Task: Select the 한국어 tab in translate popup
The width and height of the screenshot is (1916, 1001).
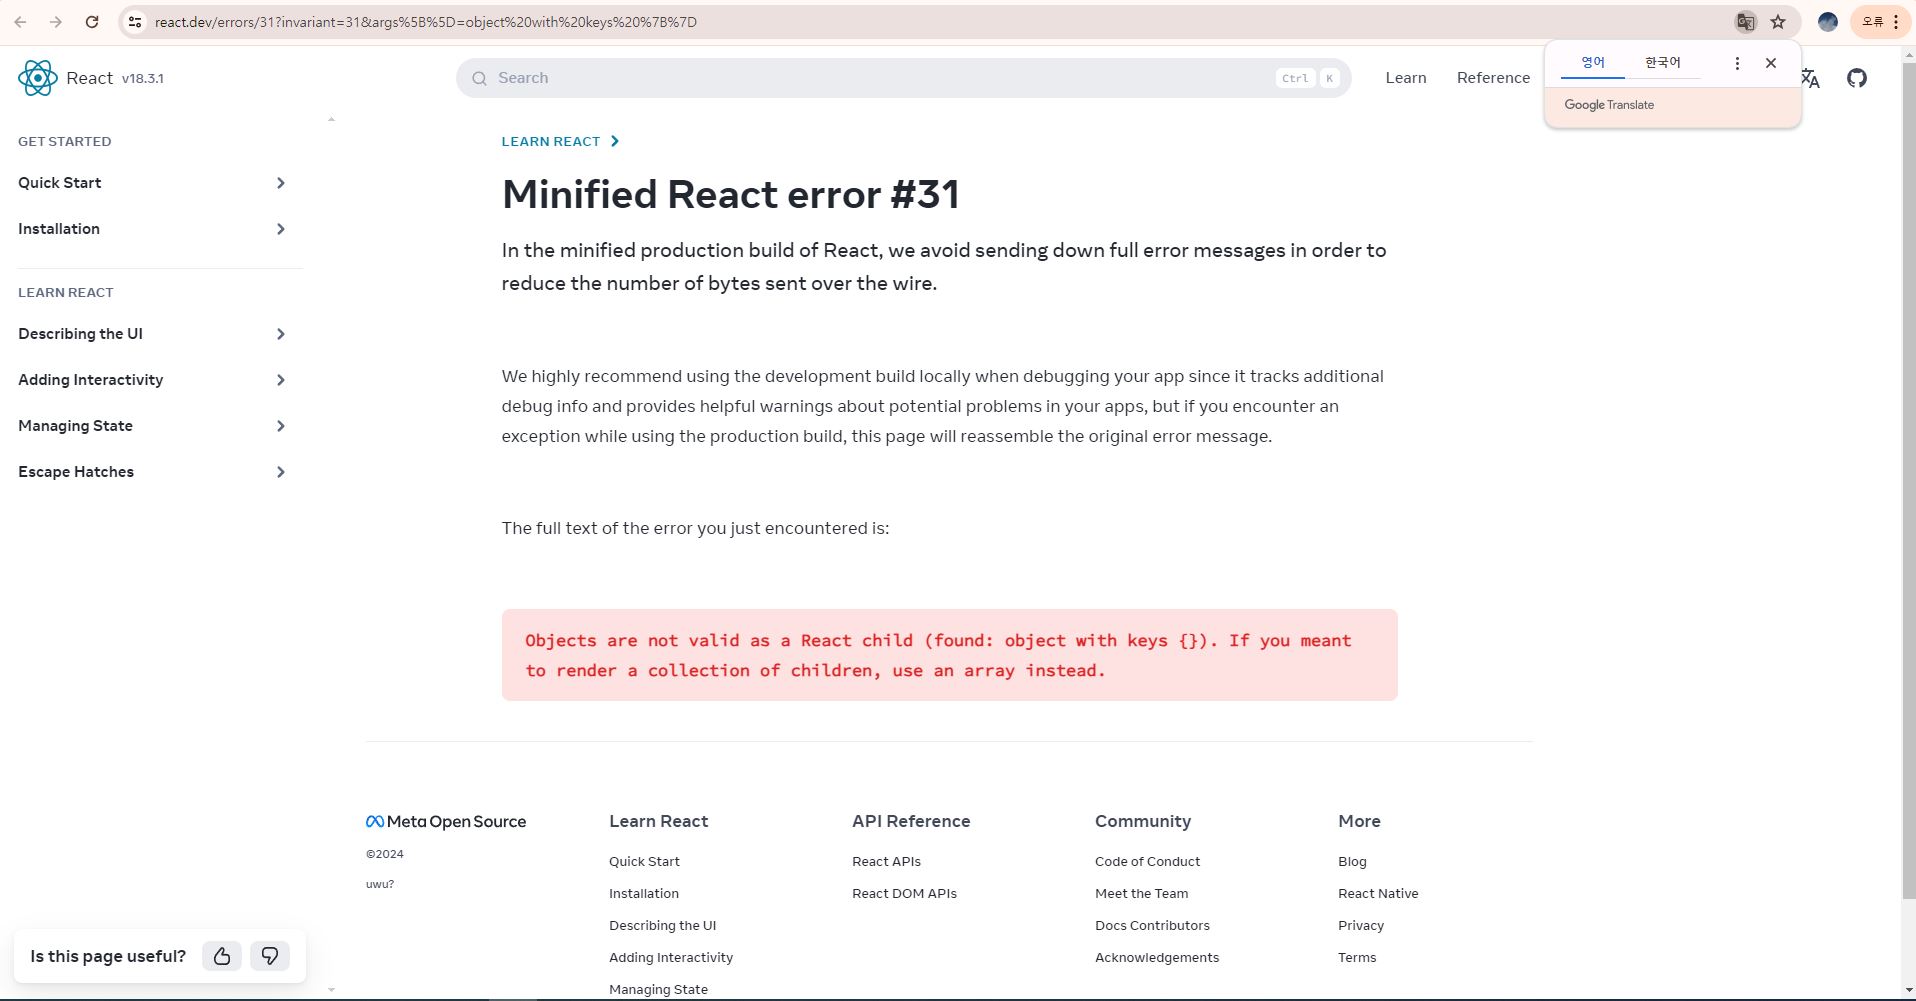Action: tap(1663, 63)
